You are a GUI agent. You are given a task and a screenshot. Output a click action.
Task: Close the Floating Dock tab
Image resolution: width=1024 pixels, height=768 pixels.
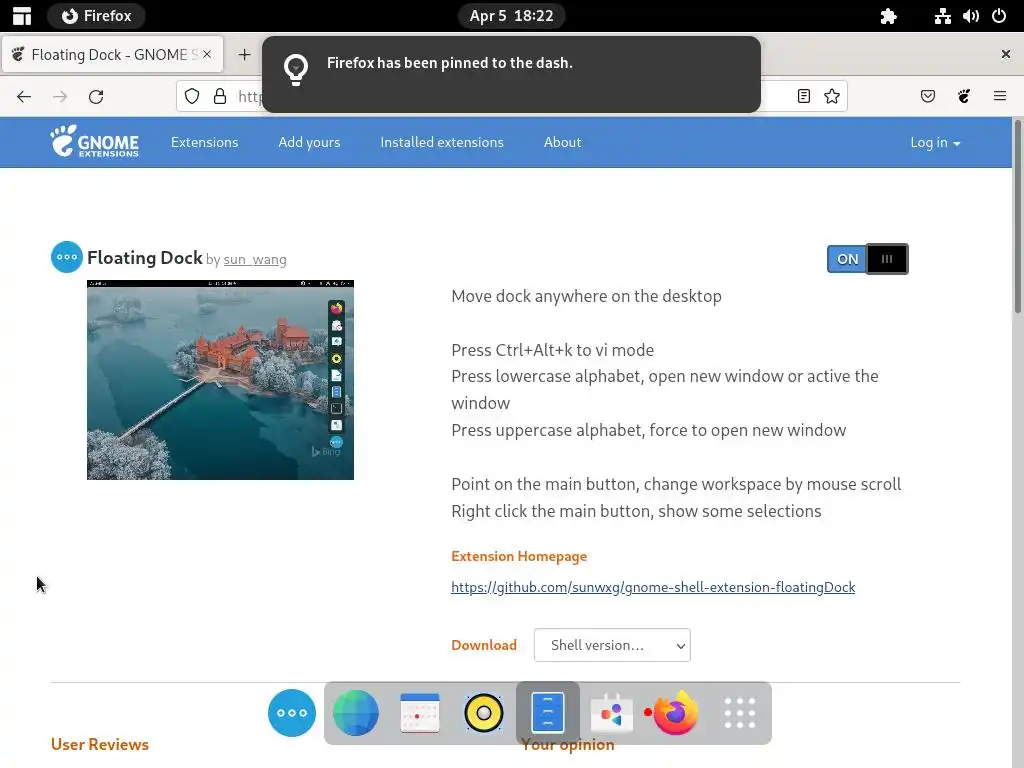point(207,54)
